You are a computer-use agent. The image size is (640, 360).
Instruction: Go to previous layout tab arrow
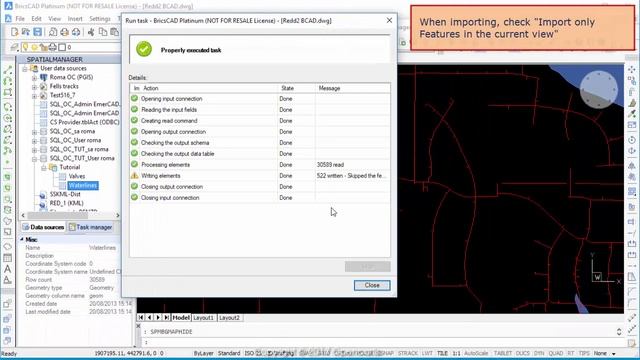coord(149,317)
